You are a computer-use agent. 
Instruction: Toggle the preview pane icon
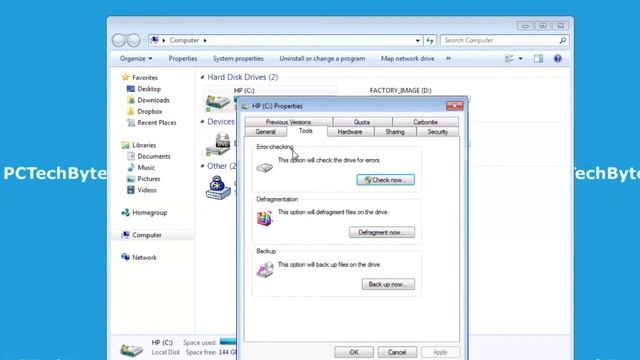[x=538, y=59]
